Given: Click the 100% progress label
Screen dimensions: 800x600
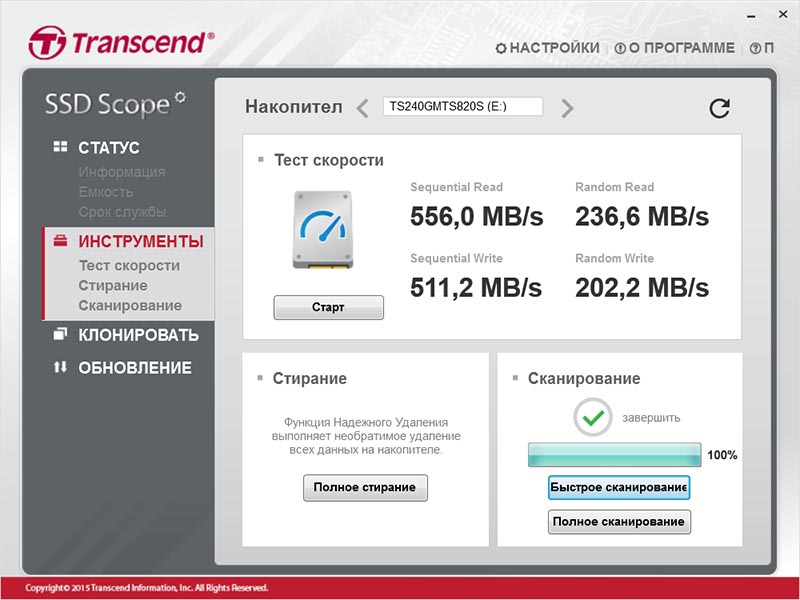Looking at the screenshot, I should (x=722, y=455).
